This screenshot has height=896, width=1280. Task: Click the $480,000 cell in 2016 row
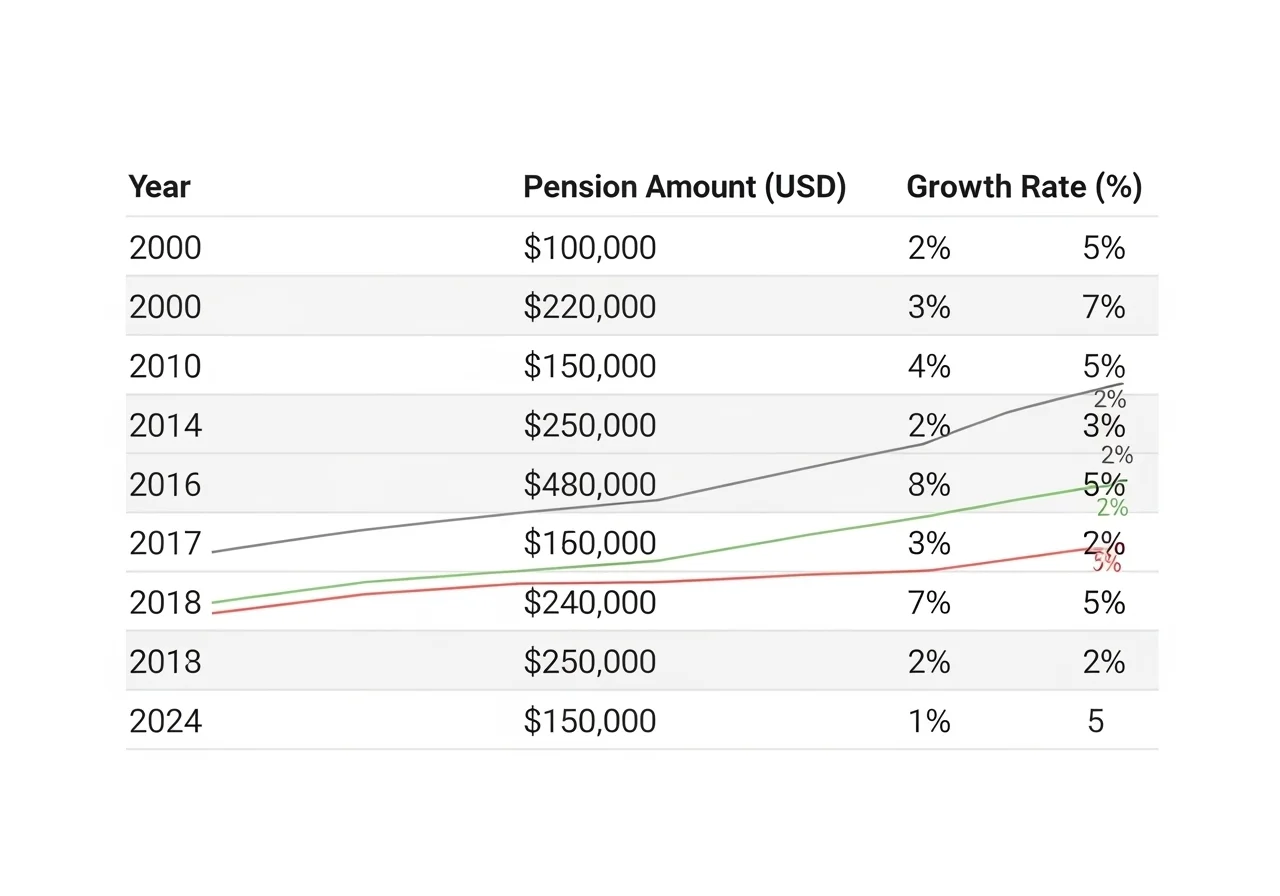pos(590,484)
